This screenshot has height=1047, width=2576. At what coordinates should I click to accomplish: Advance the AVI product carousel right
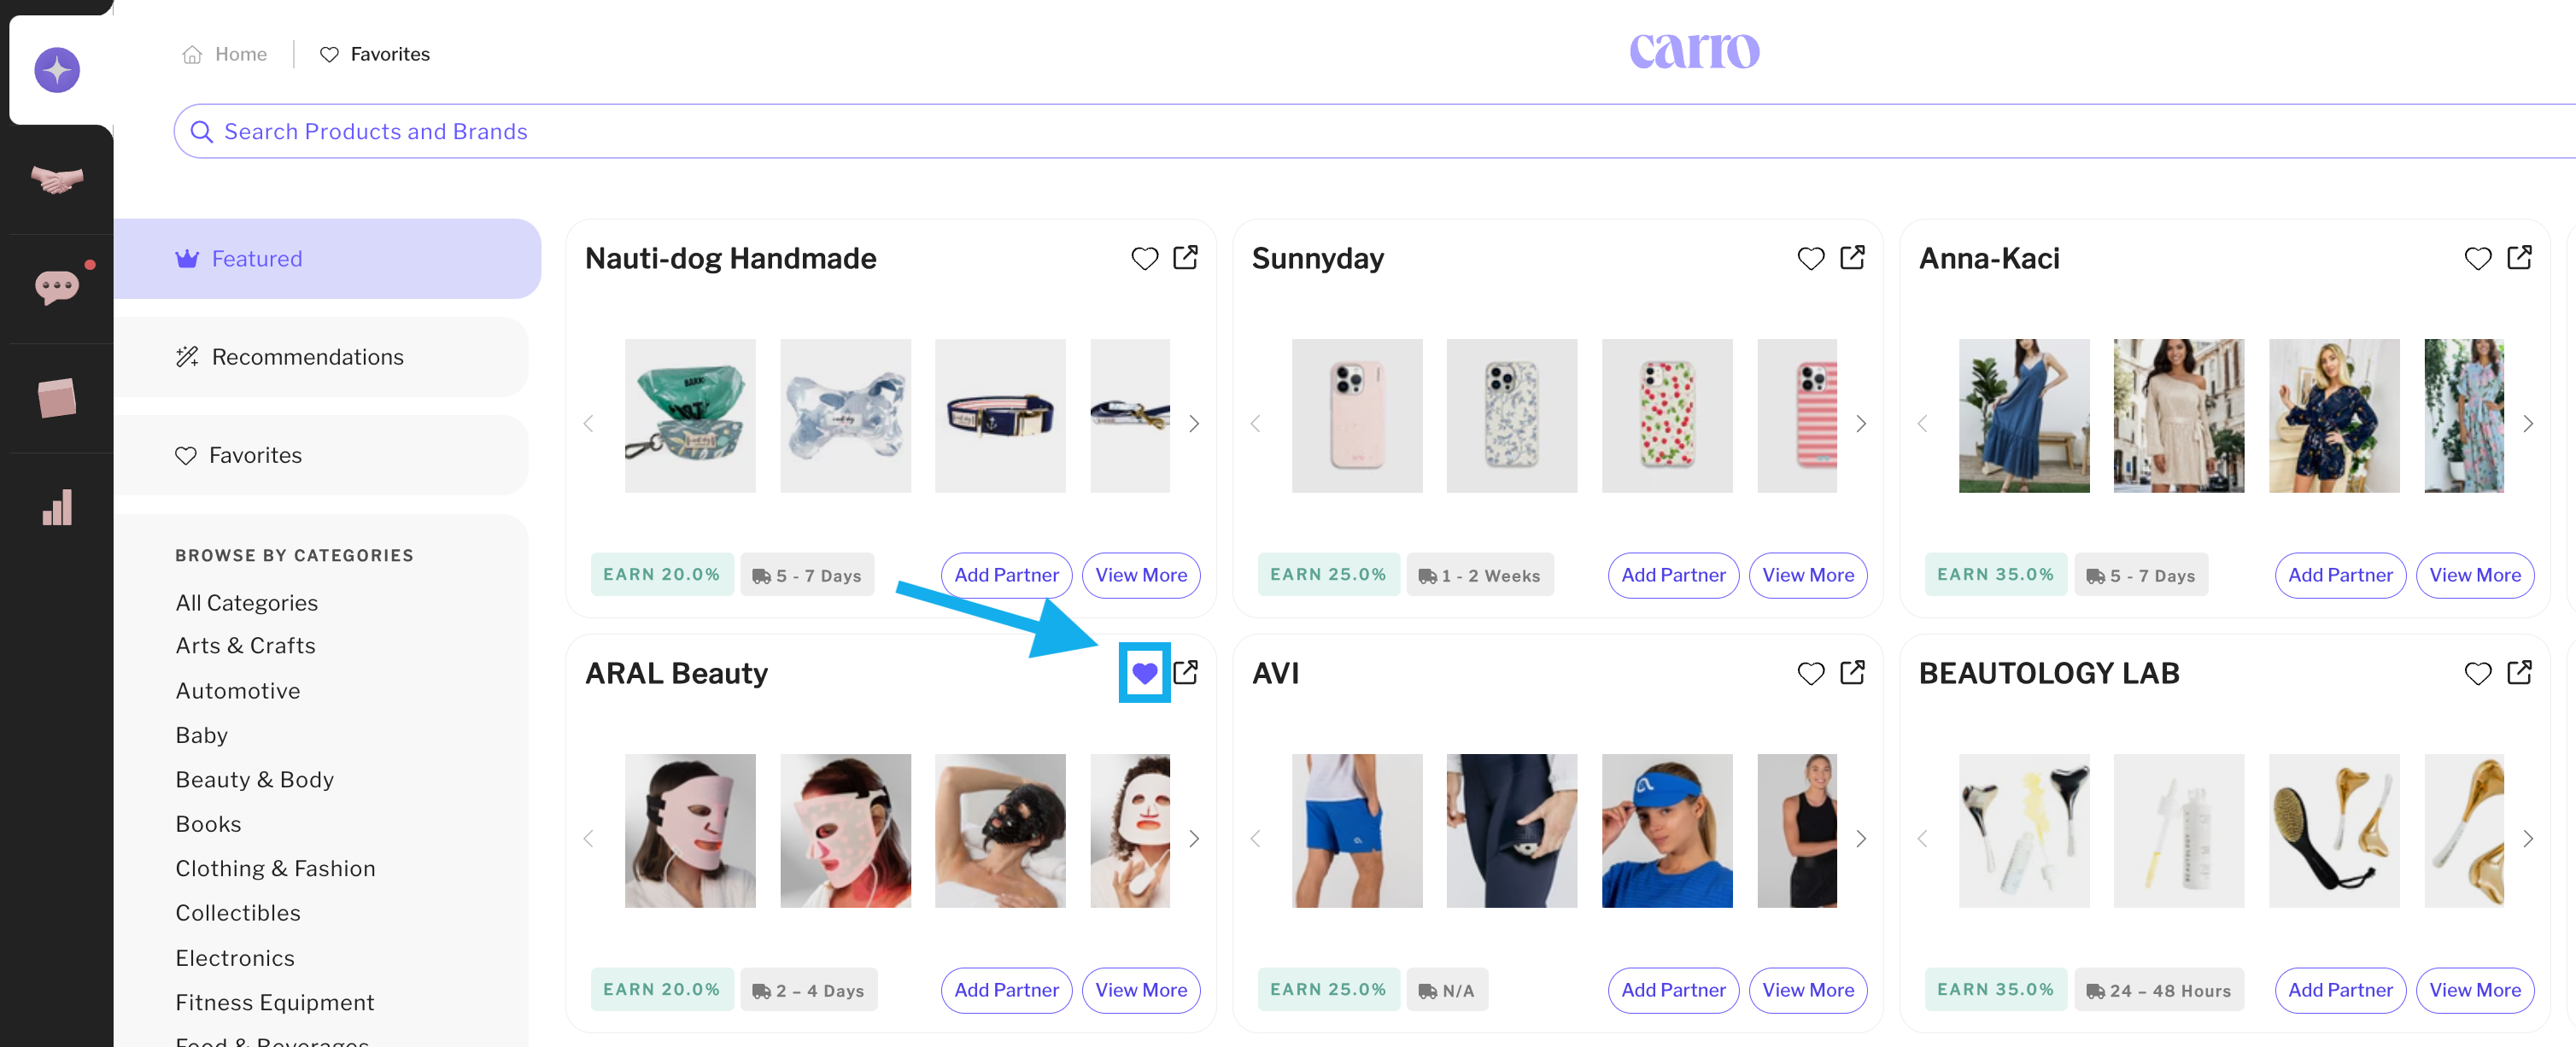[1861, 839]
